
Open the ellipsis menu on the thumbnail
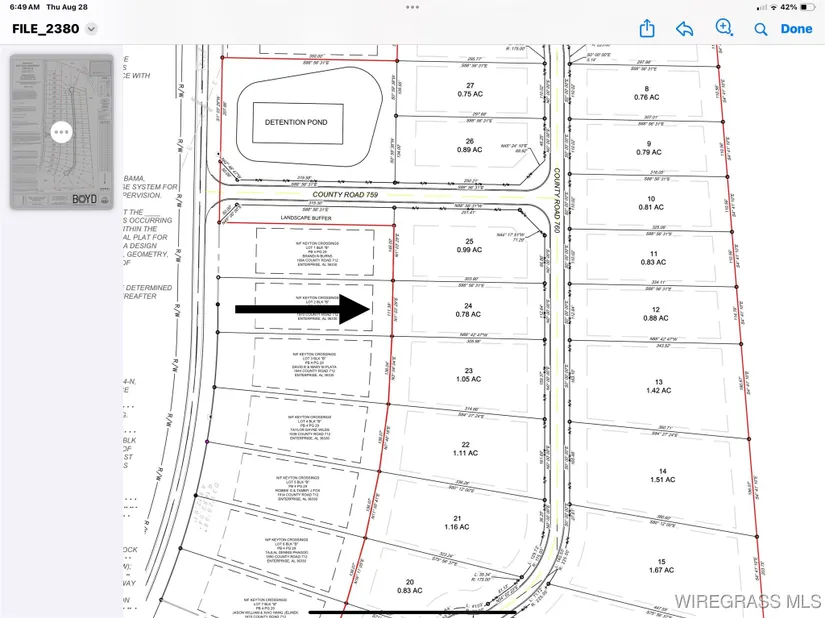(x=61, y=131)
